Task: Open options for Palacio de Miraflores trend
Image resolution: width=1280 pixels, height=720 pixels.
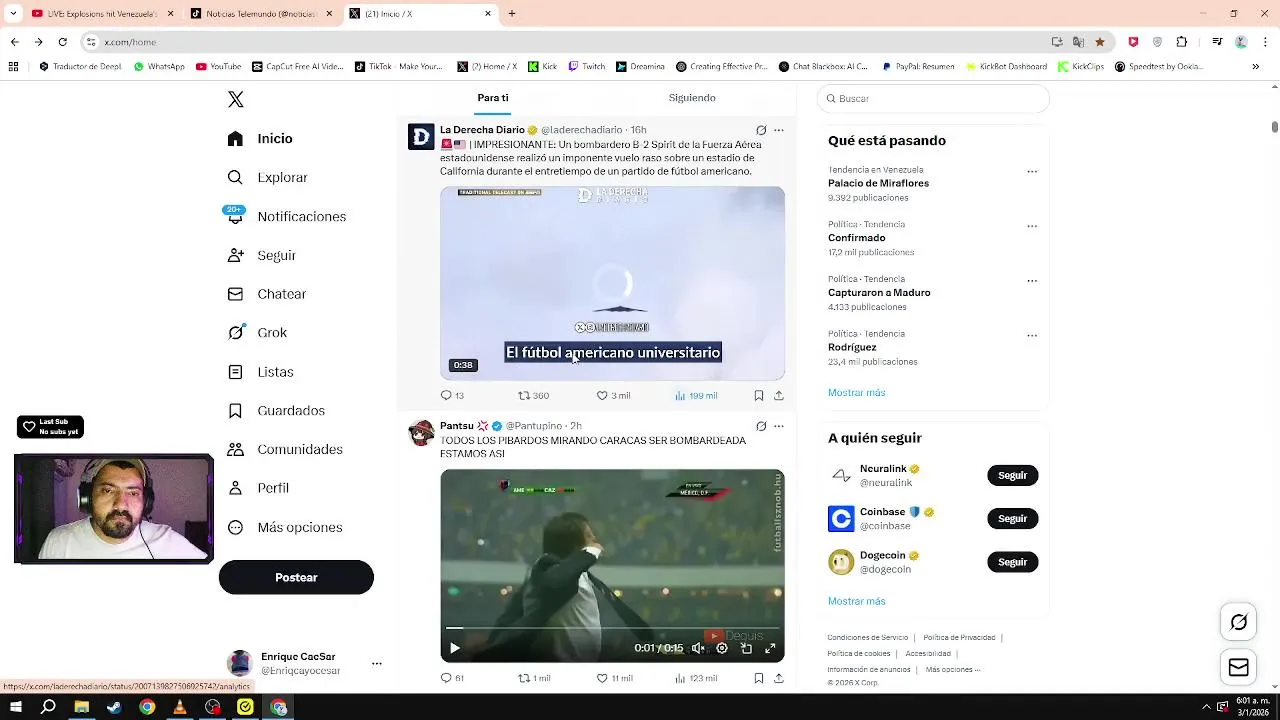Action: pos(1032,171)
